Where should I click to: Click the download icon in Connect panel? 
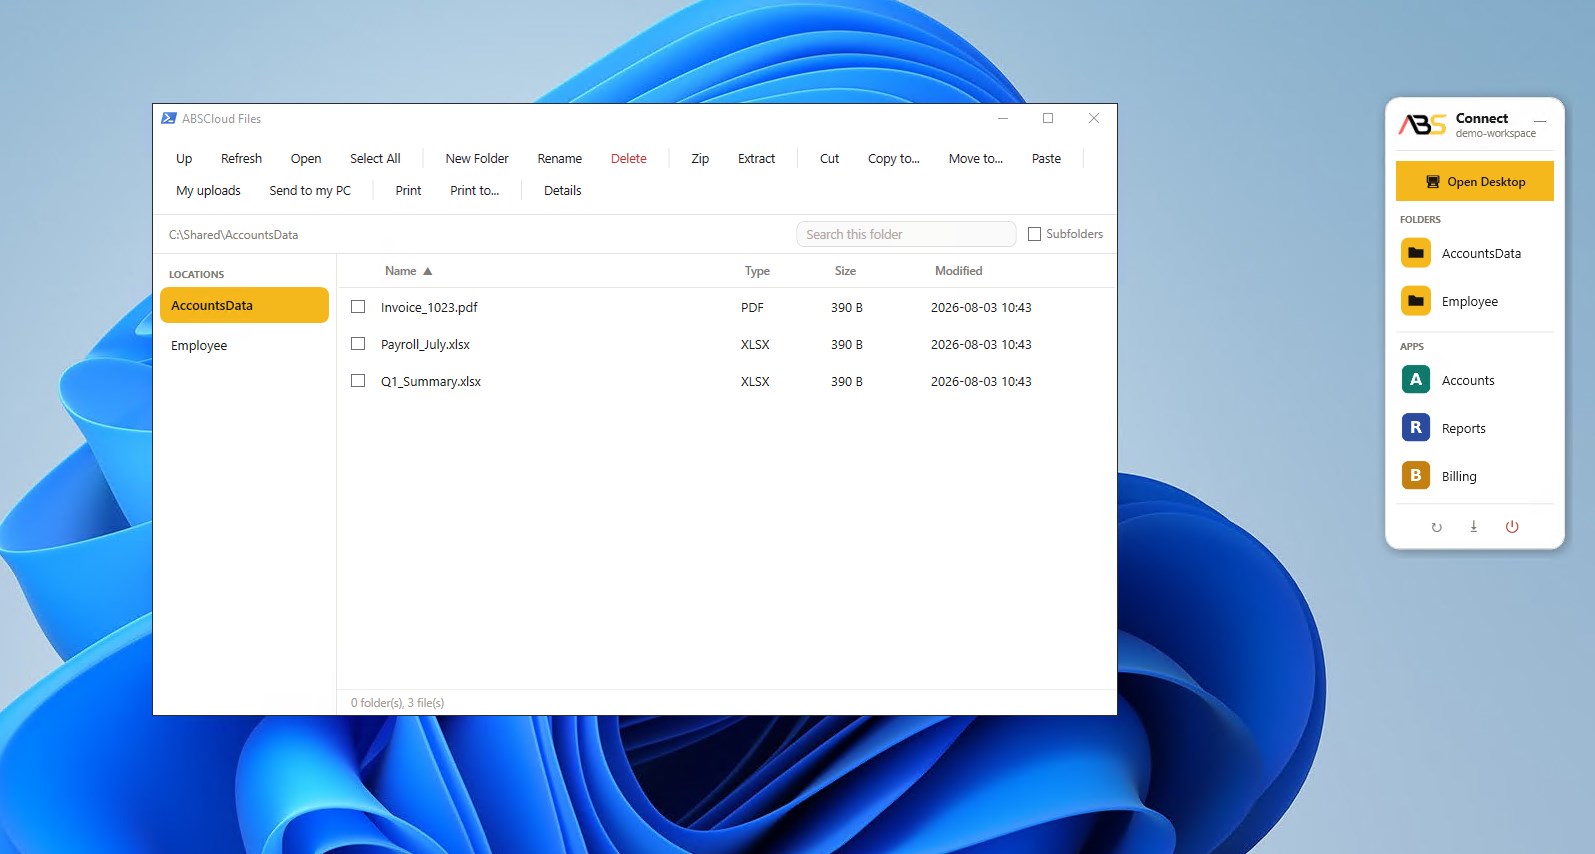(1473, 527)
